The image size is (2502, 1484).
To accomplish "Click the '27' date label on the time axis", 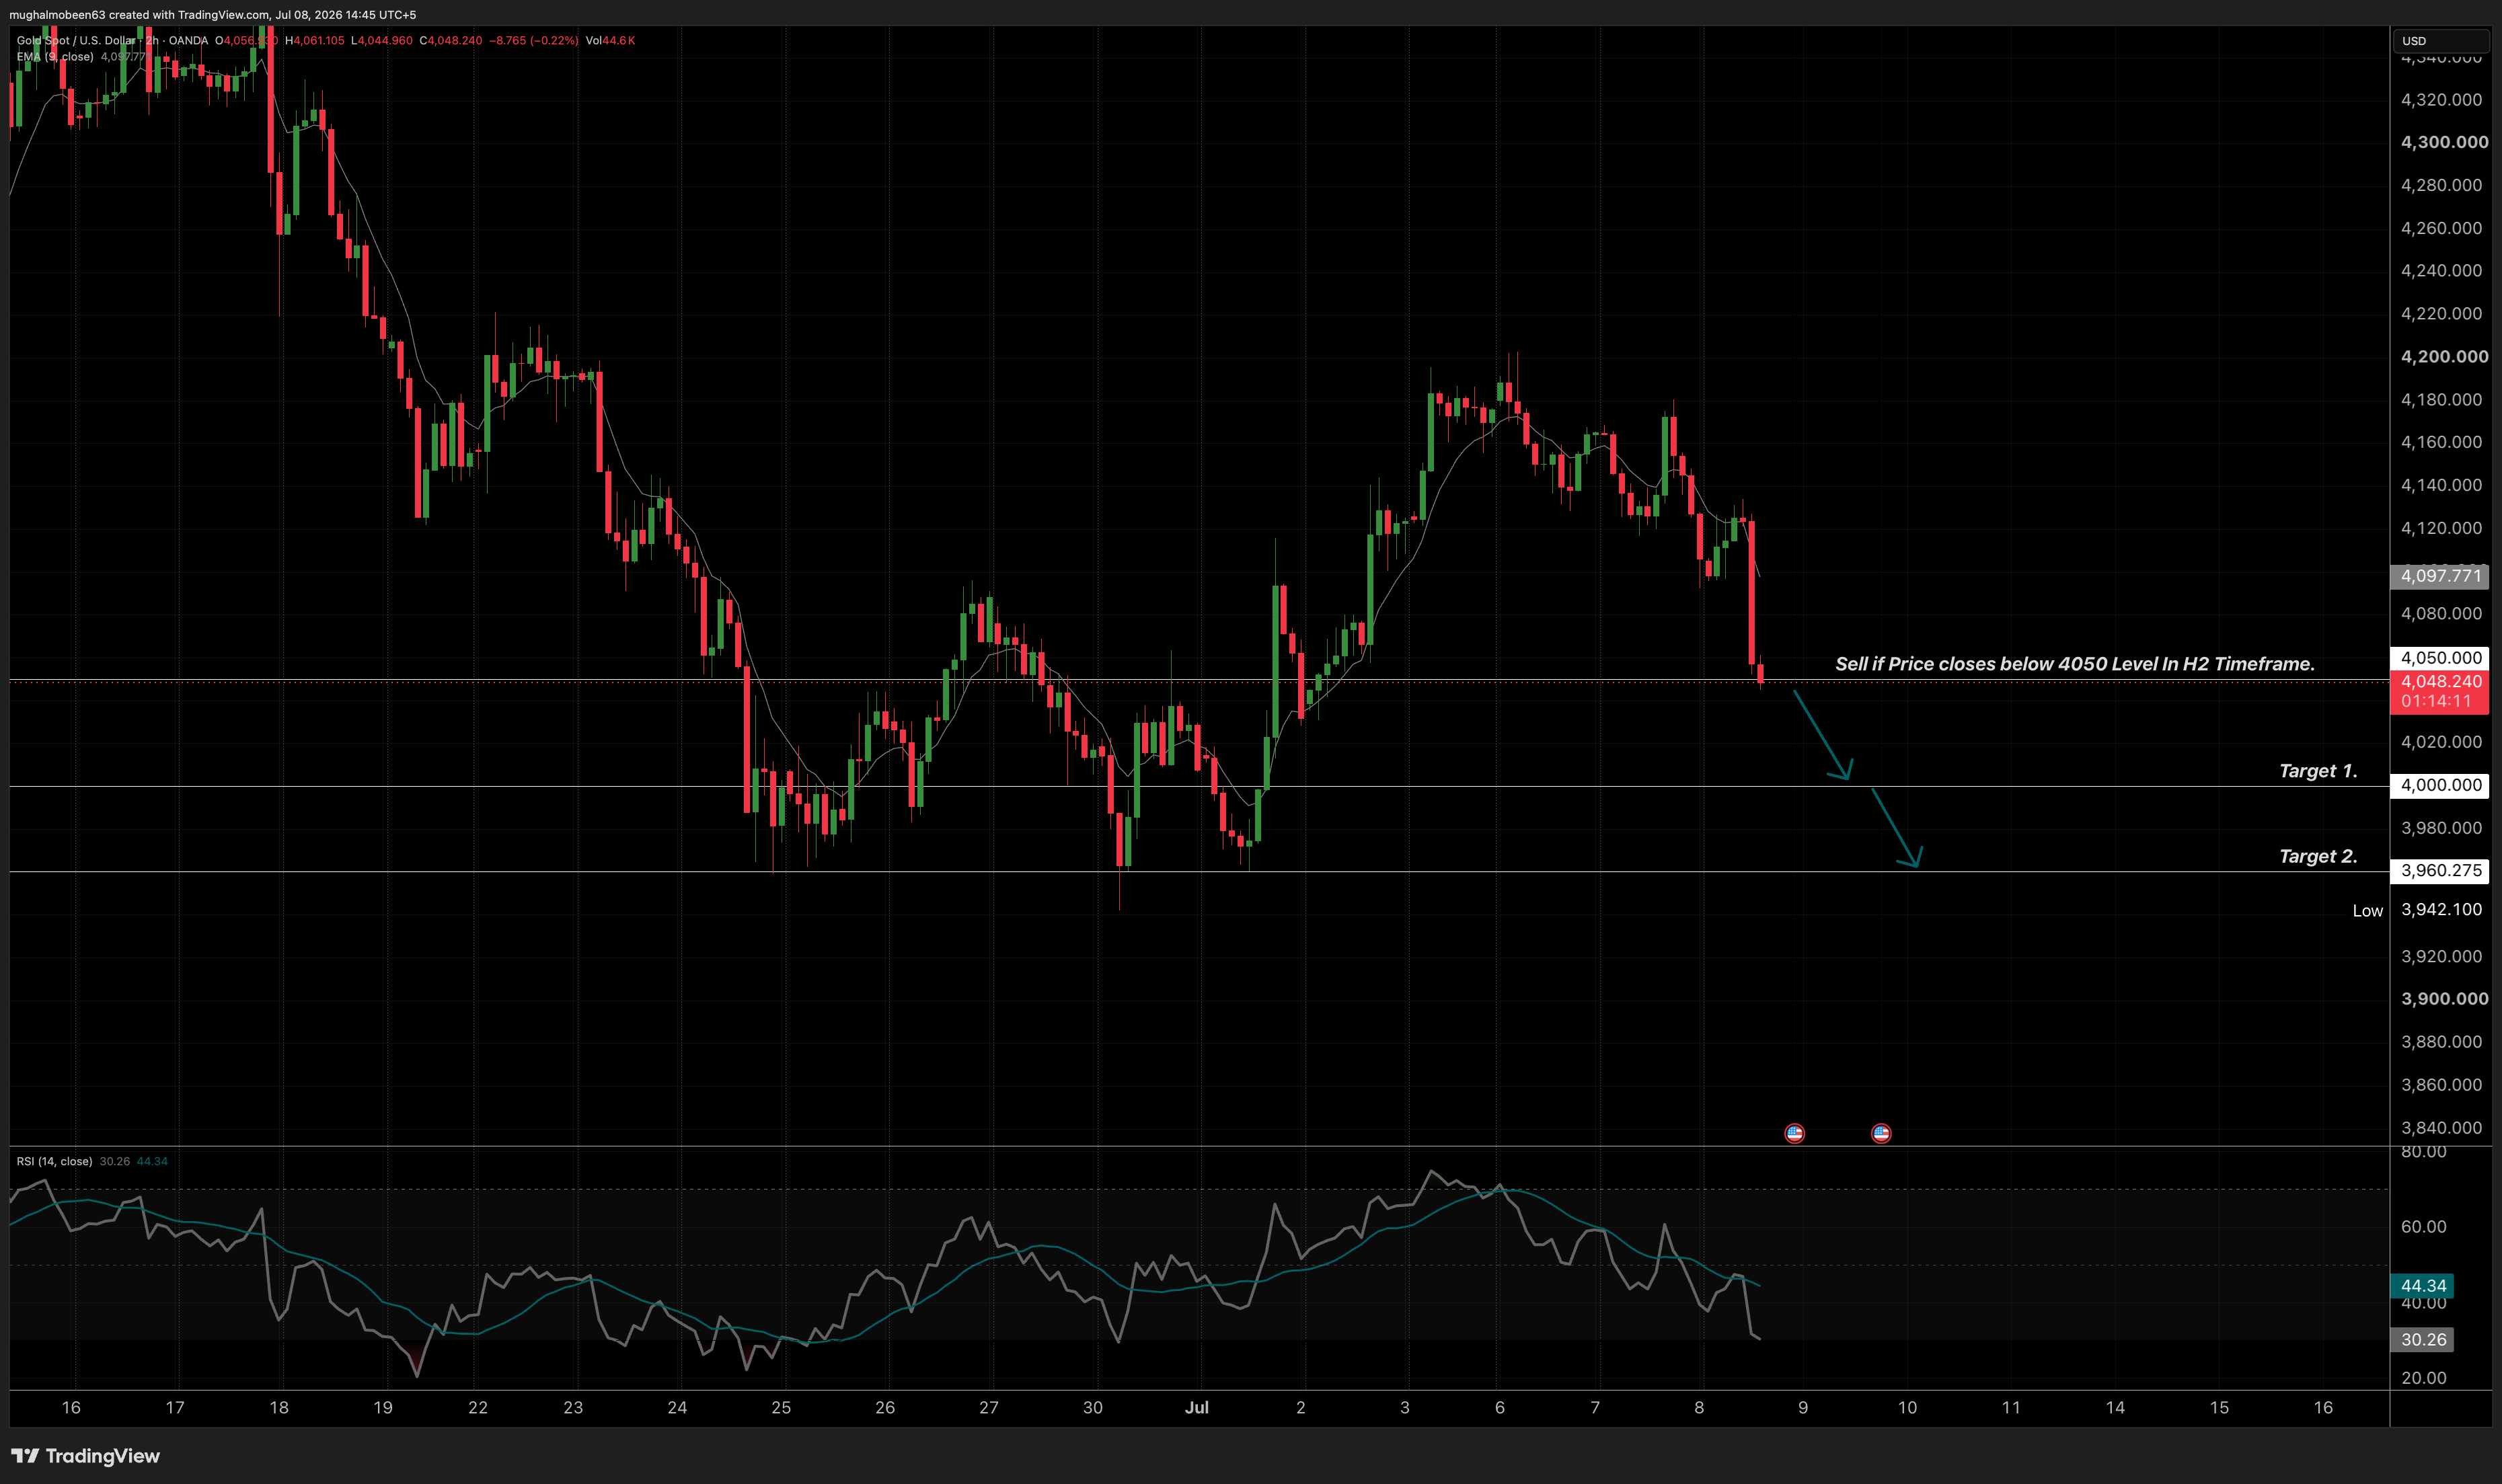I will [x=988, y=1407].
